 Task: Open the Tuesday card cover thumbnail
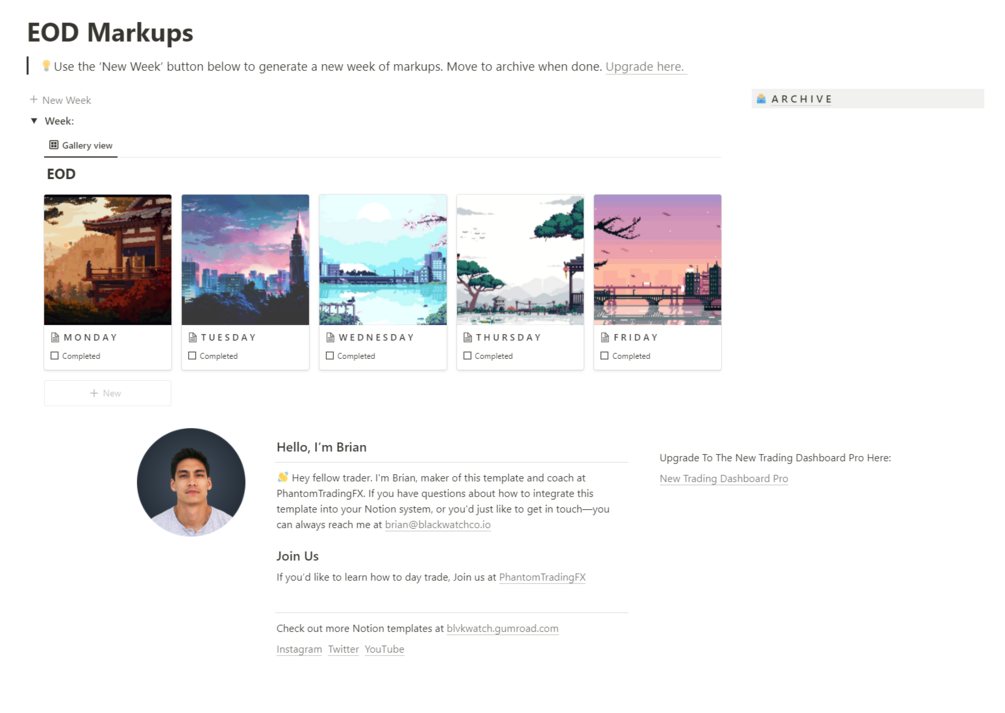[x=245, y=259]
